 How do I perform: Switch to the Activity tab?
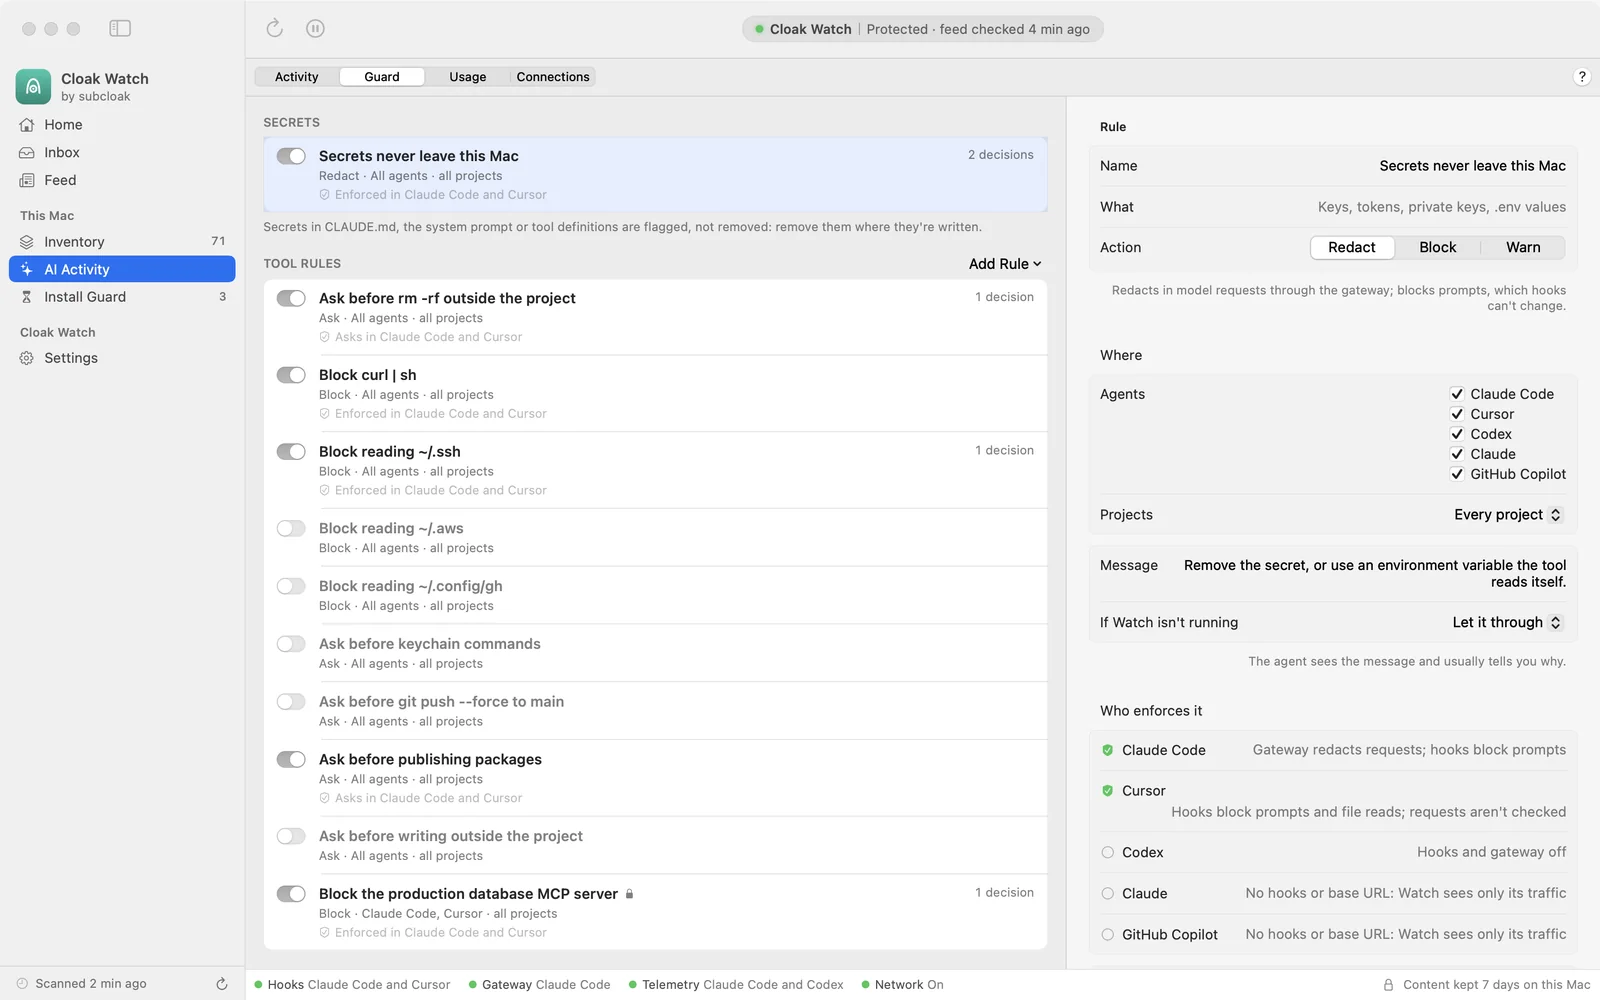click(x=297, y=77)
